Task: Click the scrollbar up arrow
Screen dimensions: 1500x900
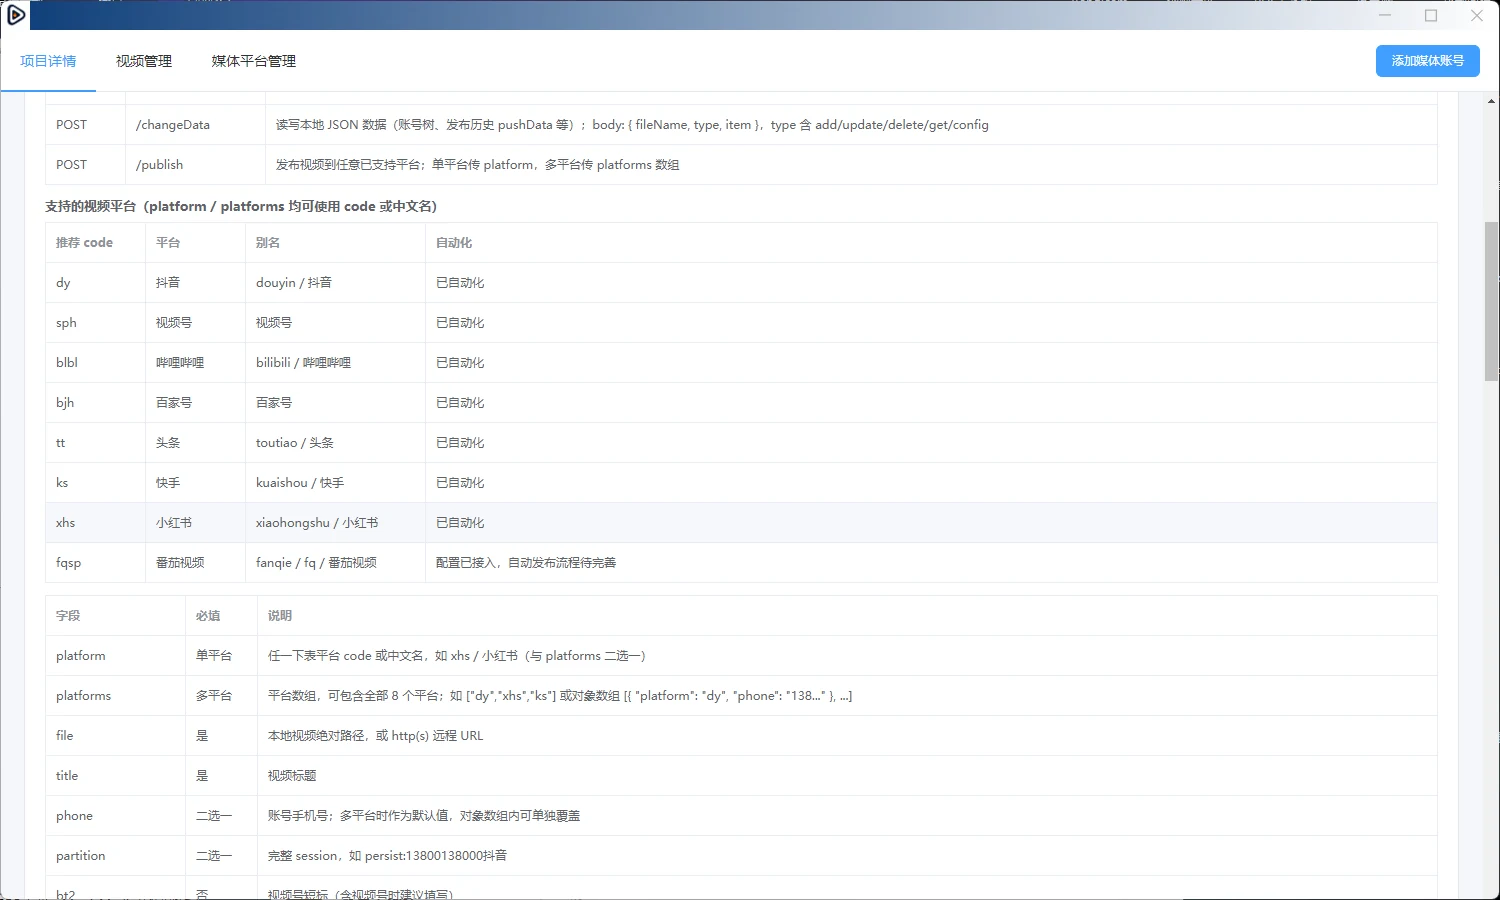Action: pyautogui.click(x=1491, y=101)
